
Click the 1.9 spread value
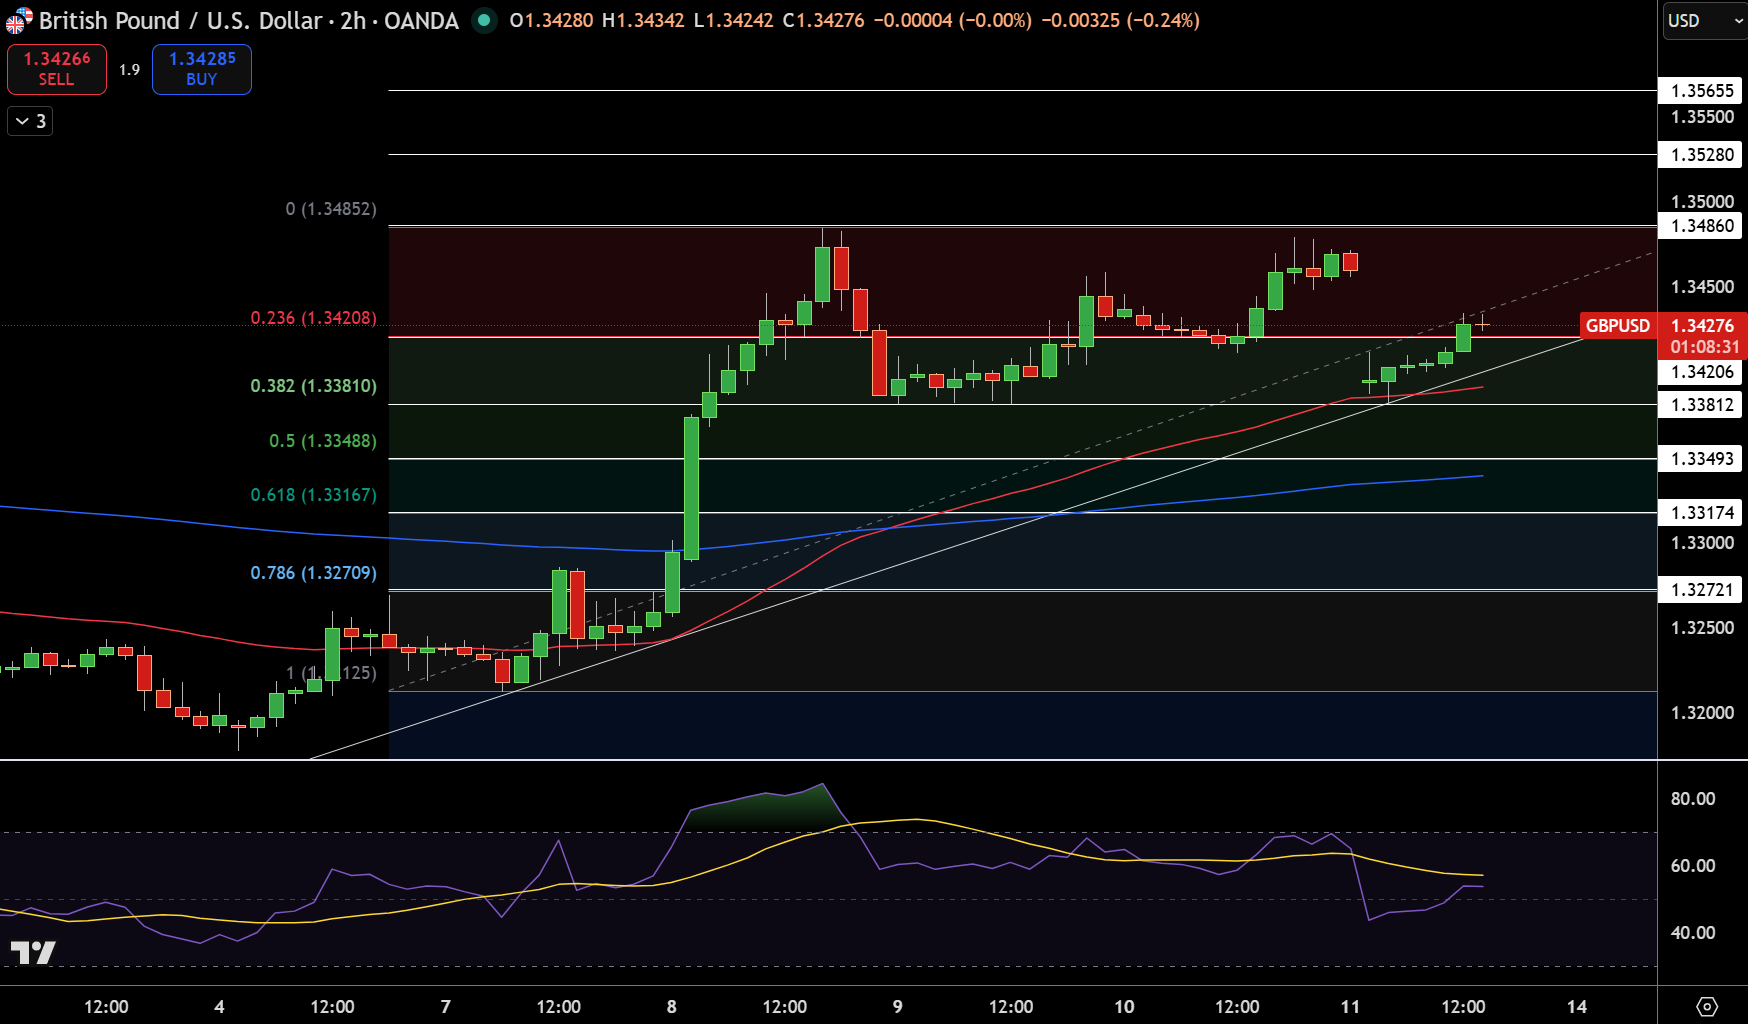[x=129, y=70]
